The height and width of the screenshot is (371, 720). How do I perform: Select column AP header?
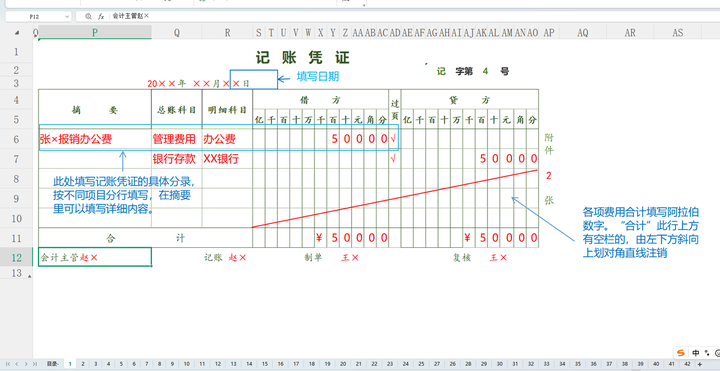coord(549,32)
